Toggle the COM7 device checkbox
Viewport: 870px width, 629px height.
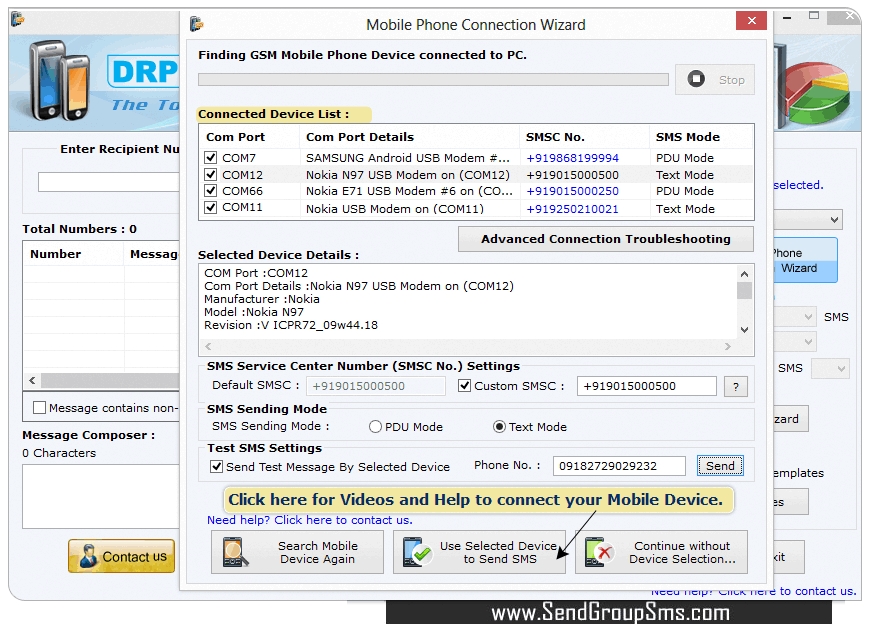[x=210, y=158]
